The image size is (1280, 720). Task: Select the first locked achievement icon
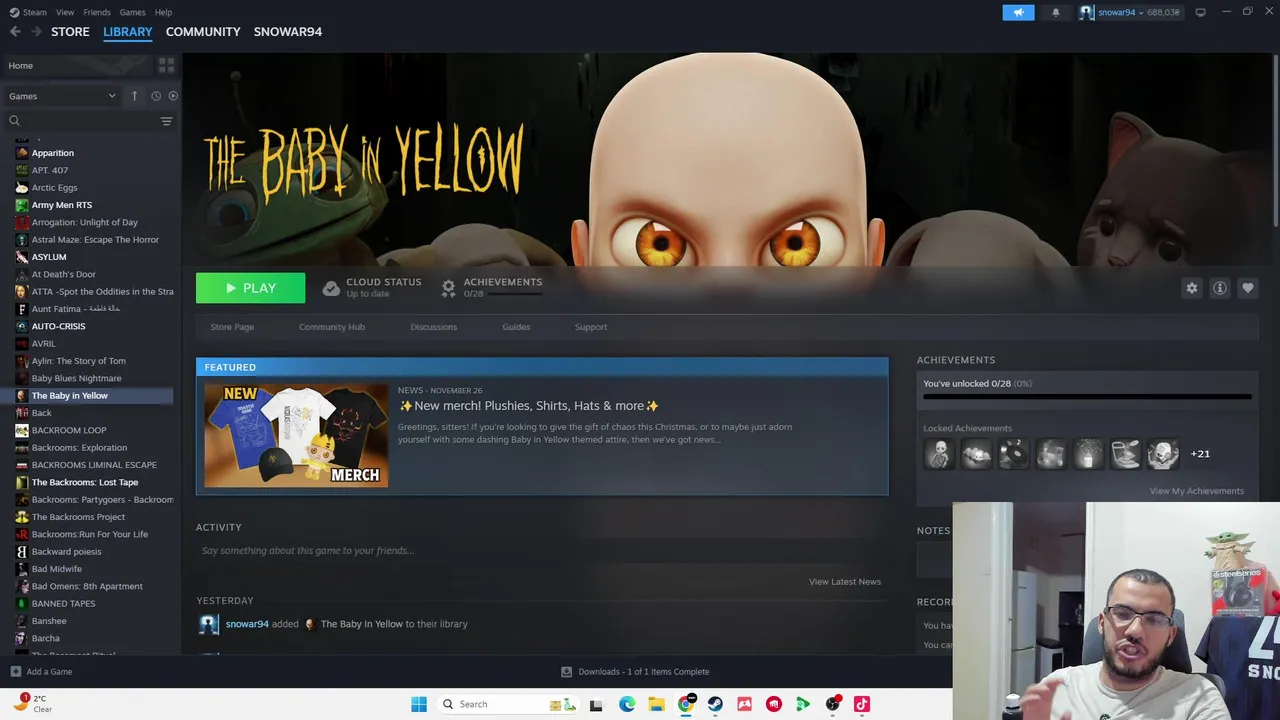939,454
